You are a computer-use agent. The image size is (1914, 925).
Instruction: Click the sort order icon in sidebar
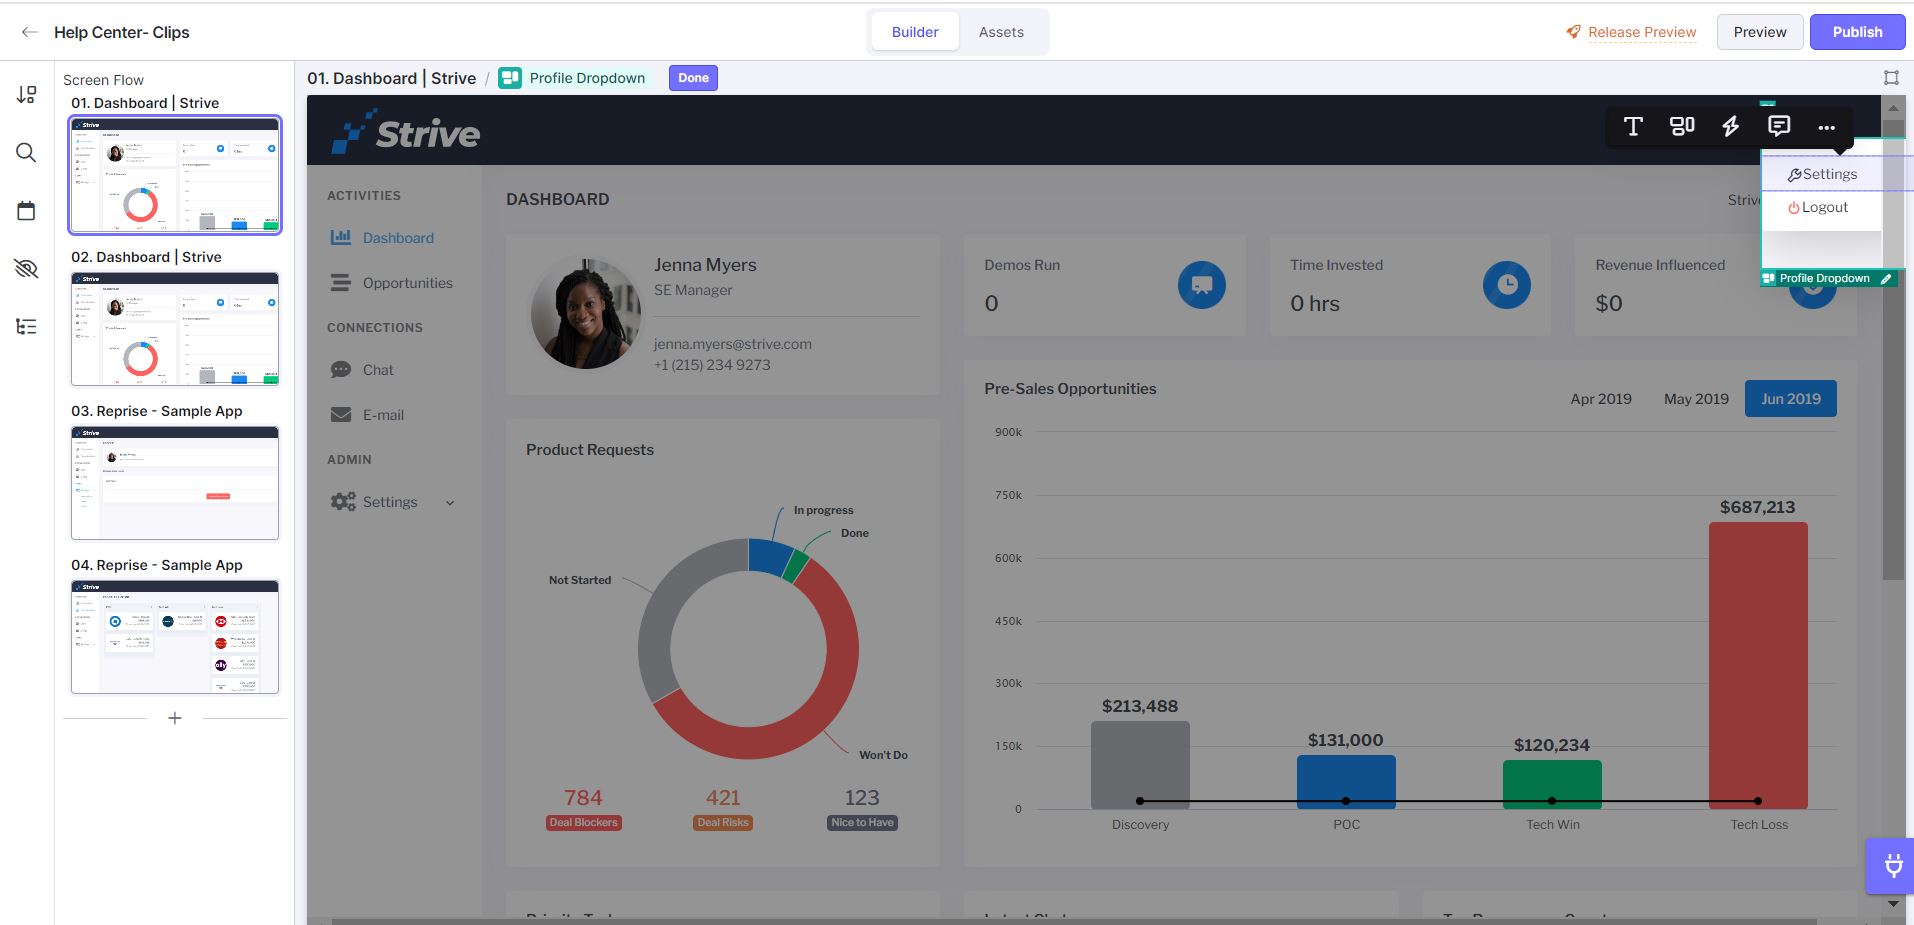pyautogui.click(x=26, y=95)
